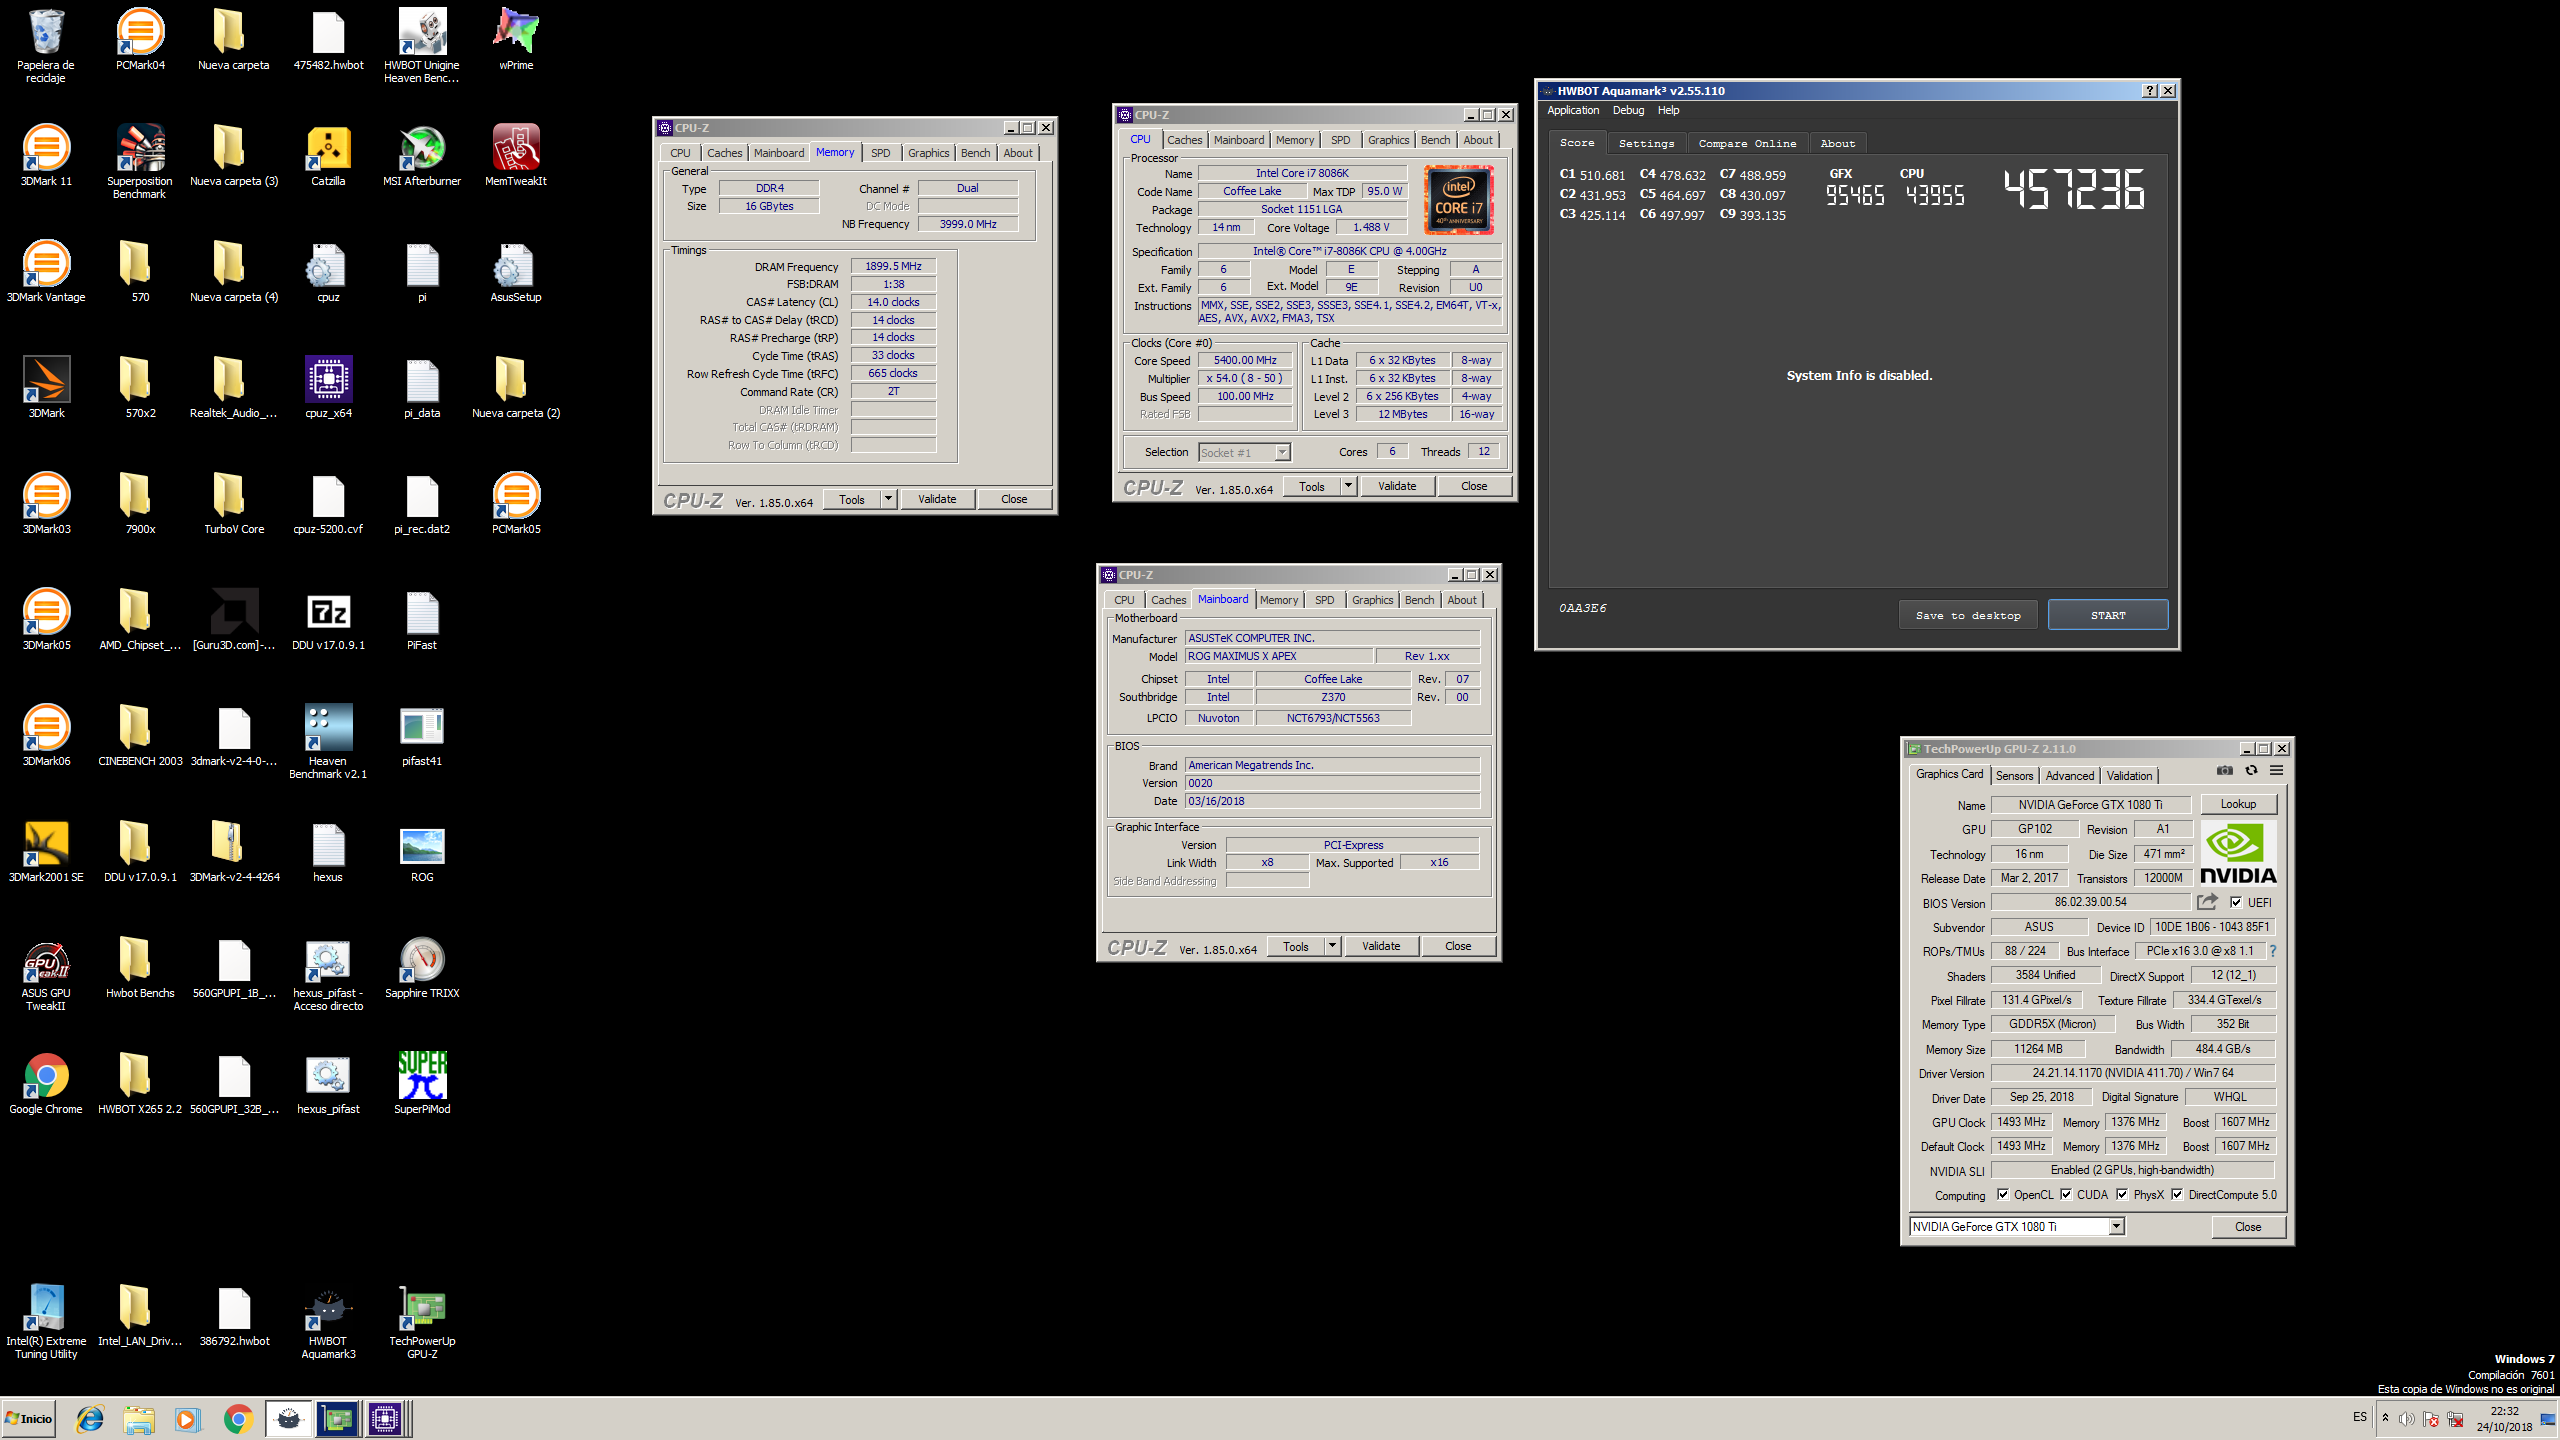
Task: Open Superposition Benchmark desktop icon
Action: pos(140,163)
